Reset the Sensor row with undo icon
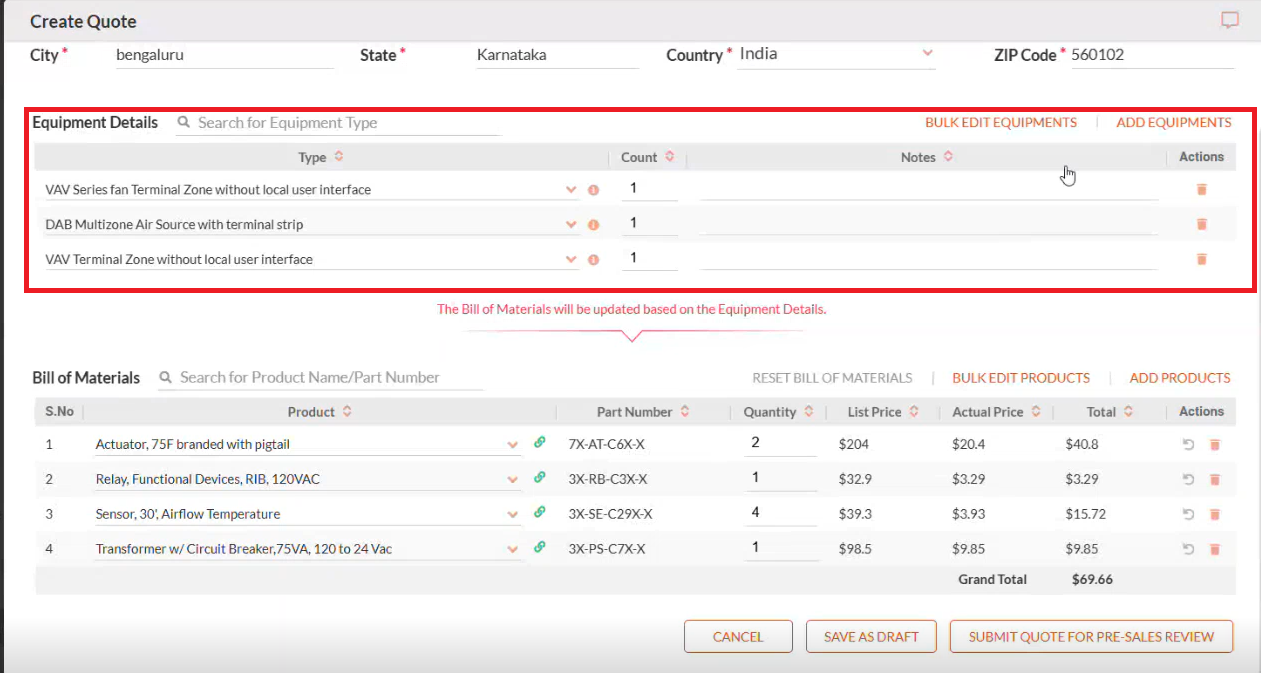Viewport: 1270px width, 673px height. pos(1189,514)
